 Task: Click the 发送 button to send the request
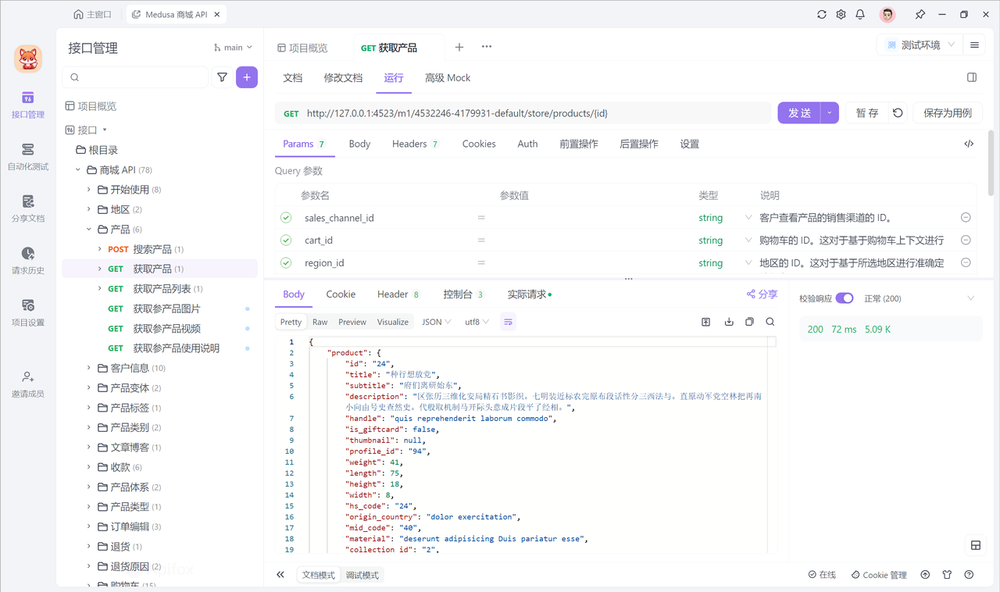tap(800, 112)
